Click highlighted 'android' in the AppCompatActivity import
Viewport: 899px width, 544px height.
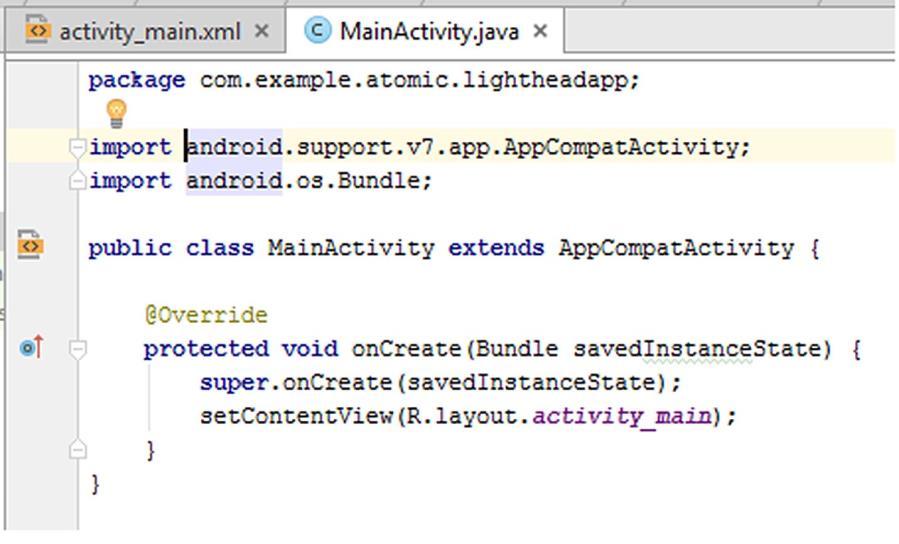click(x=234, y=147)
